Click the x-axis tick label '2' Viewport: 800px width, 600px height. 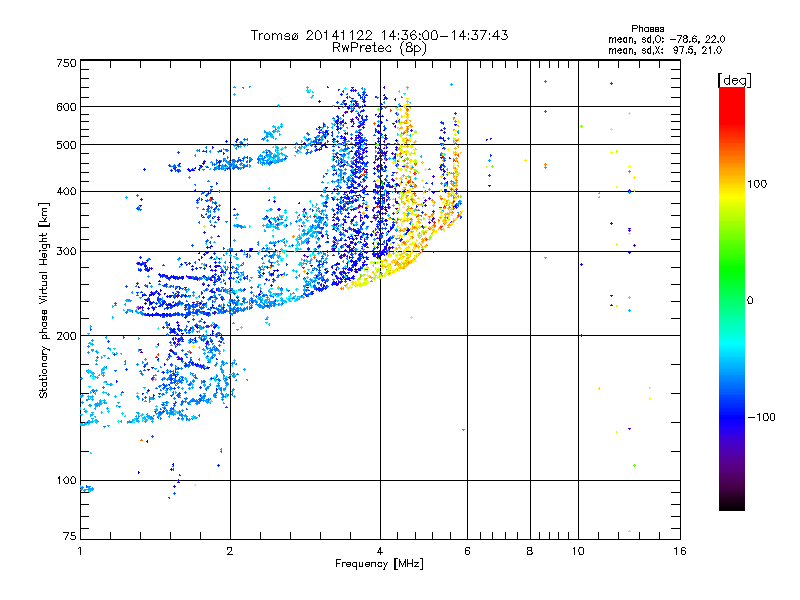[x=230, y=551]
